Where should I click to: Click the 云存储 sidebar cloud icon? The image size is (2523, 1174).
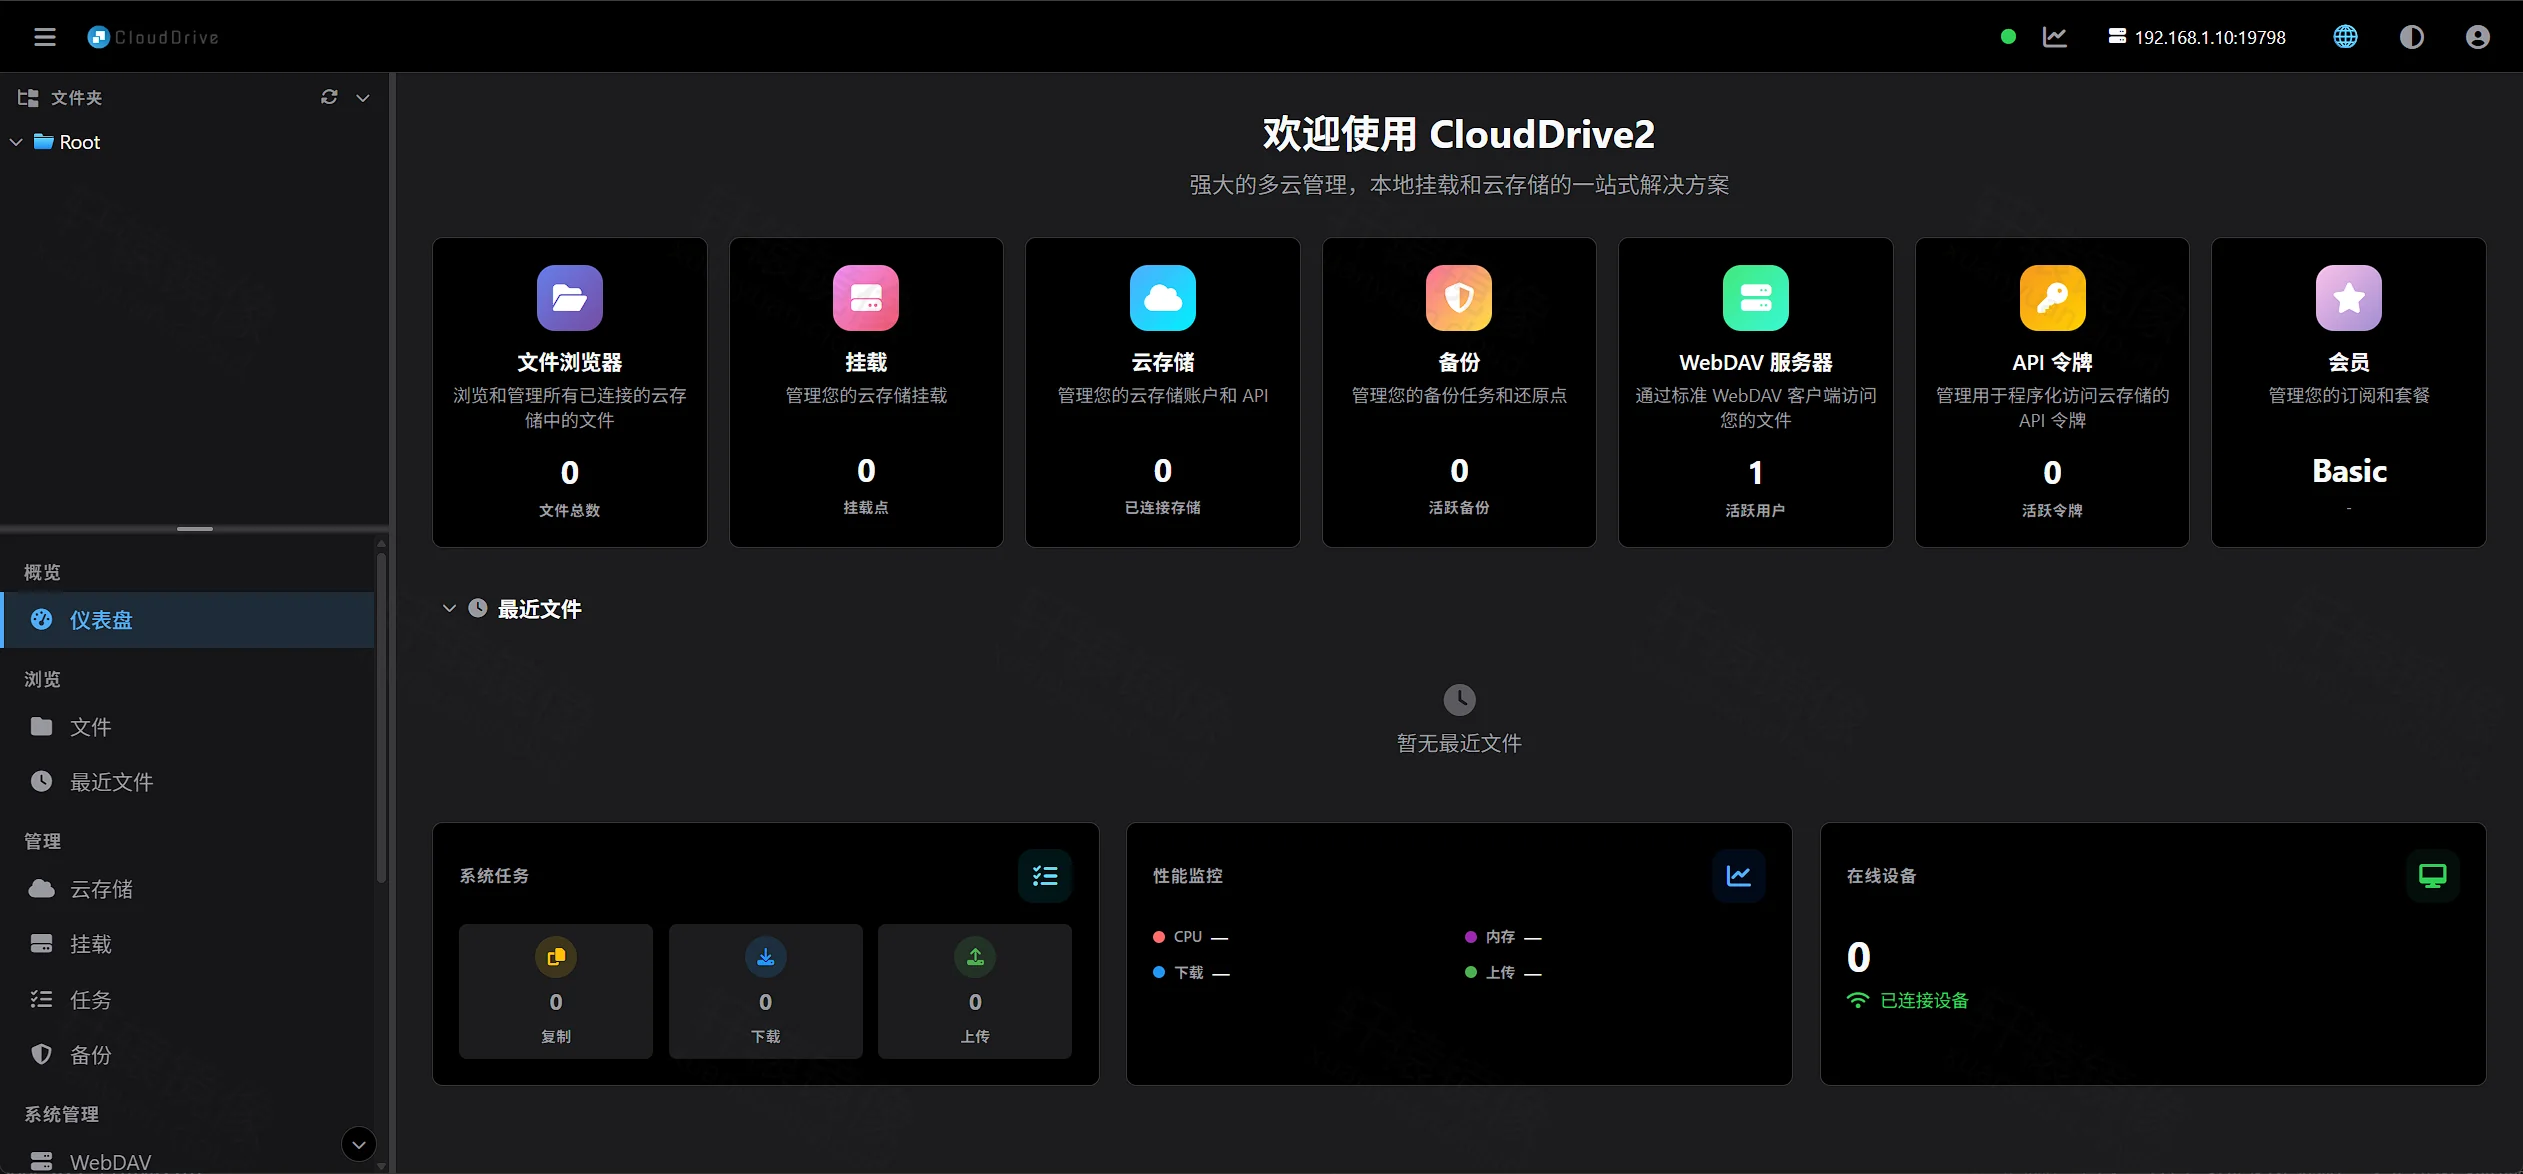tap(41, 888)
